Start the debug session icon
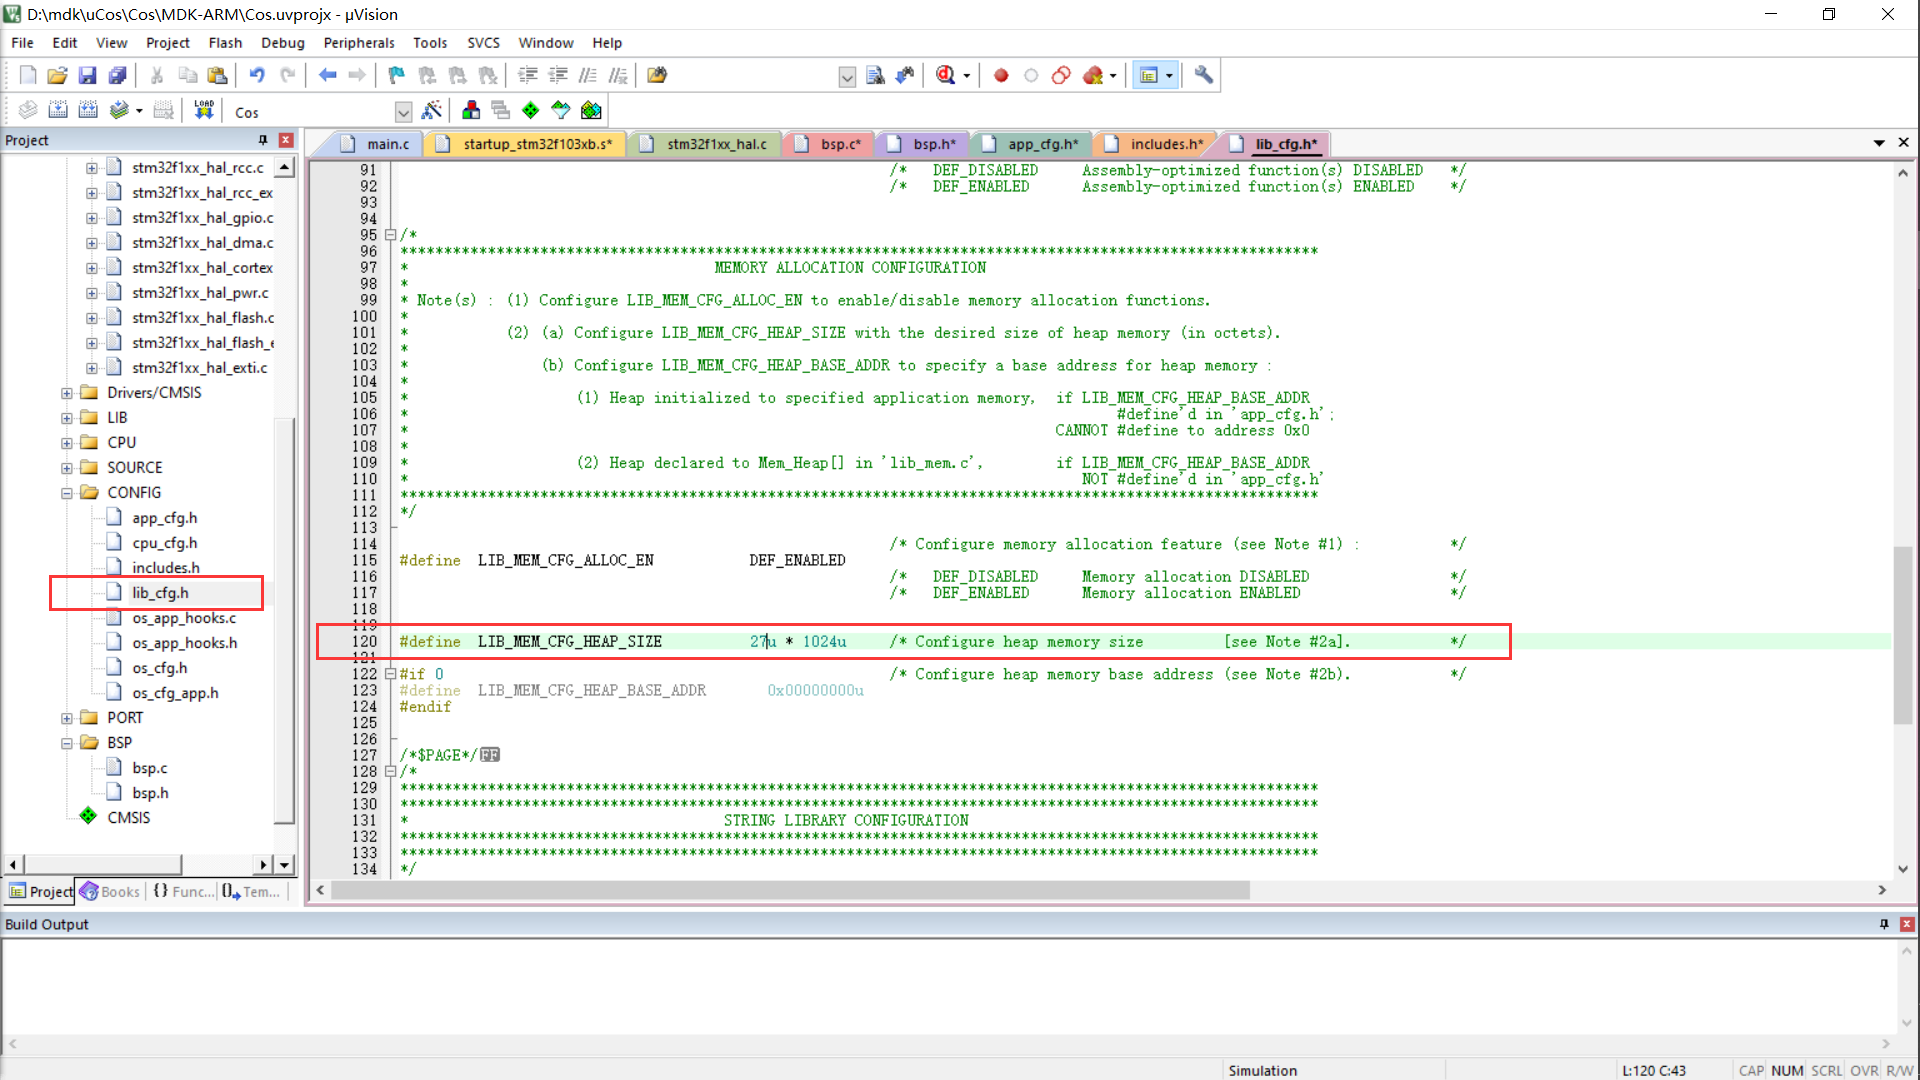 click(946, 75)
